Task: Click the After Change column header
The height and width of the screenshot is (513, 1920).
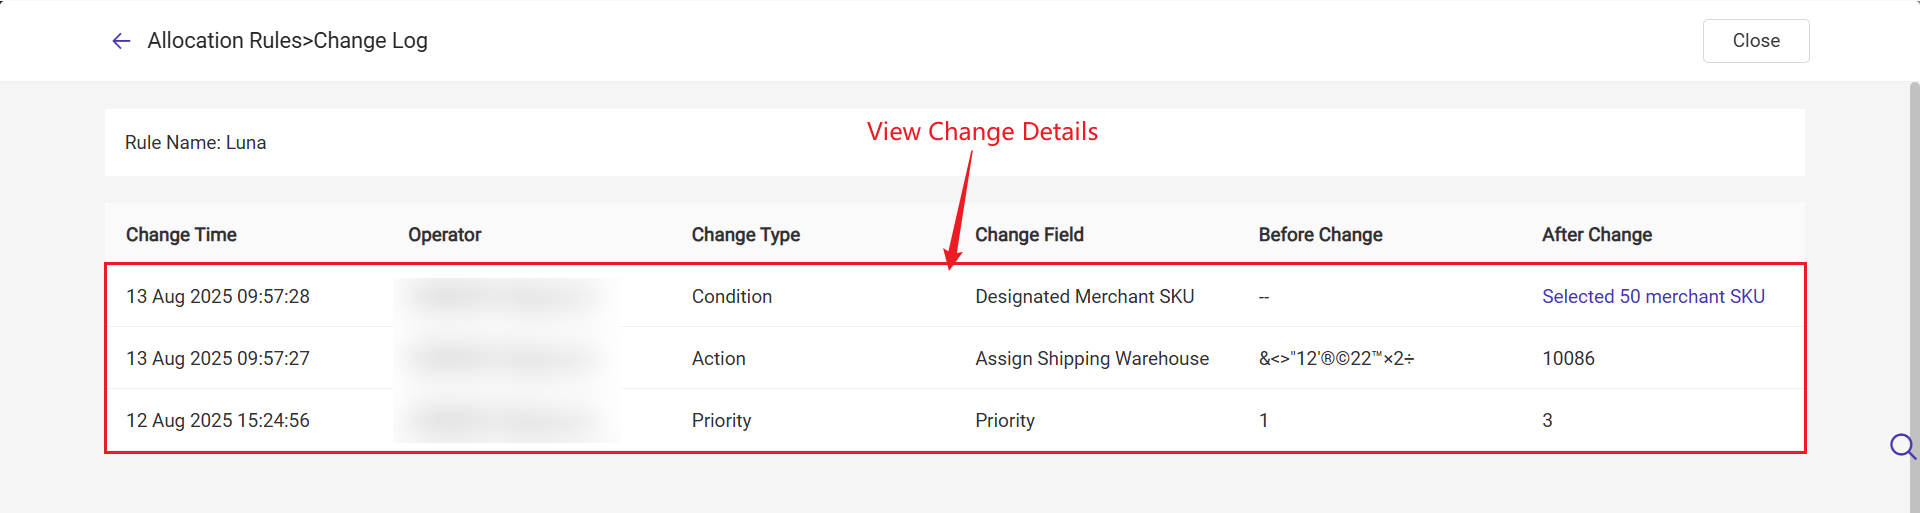Action: (x=1597, y=235)
